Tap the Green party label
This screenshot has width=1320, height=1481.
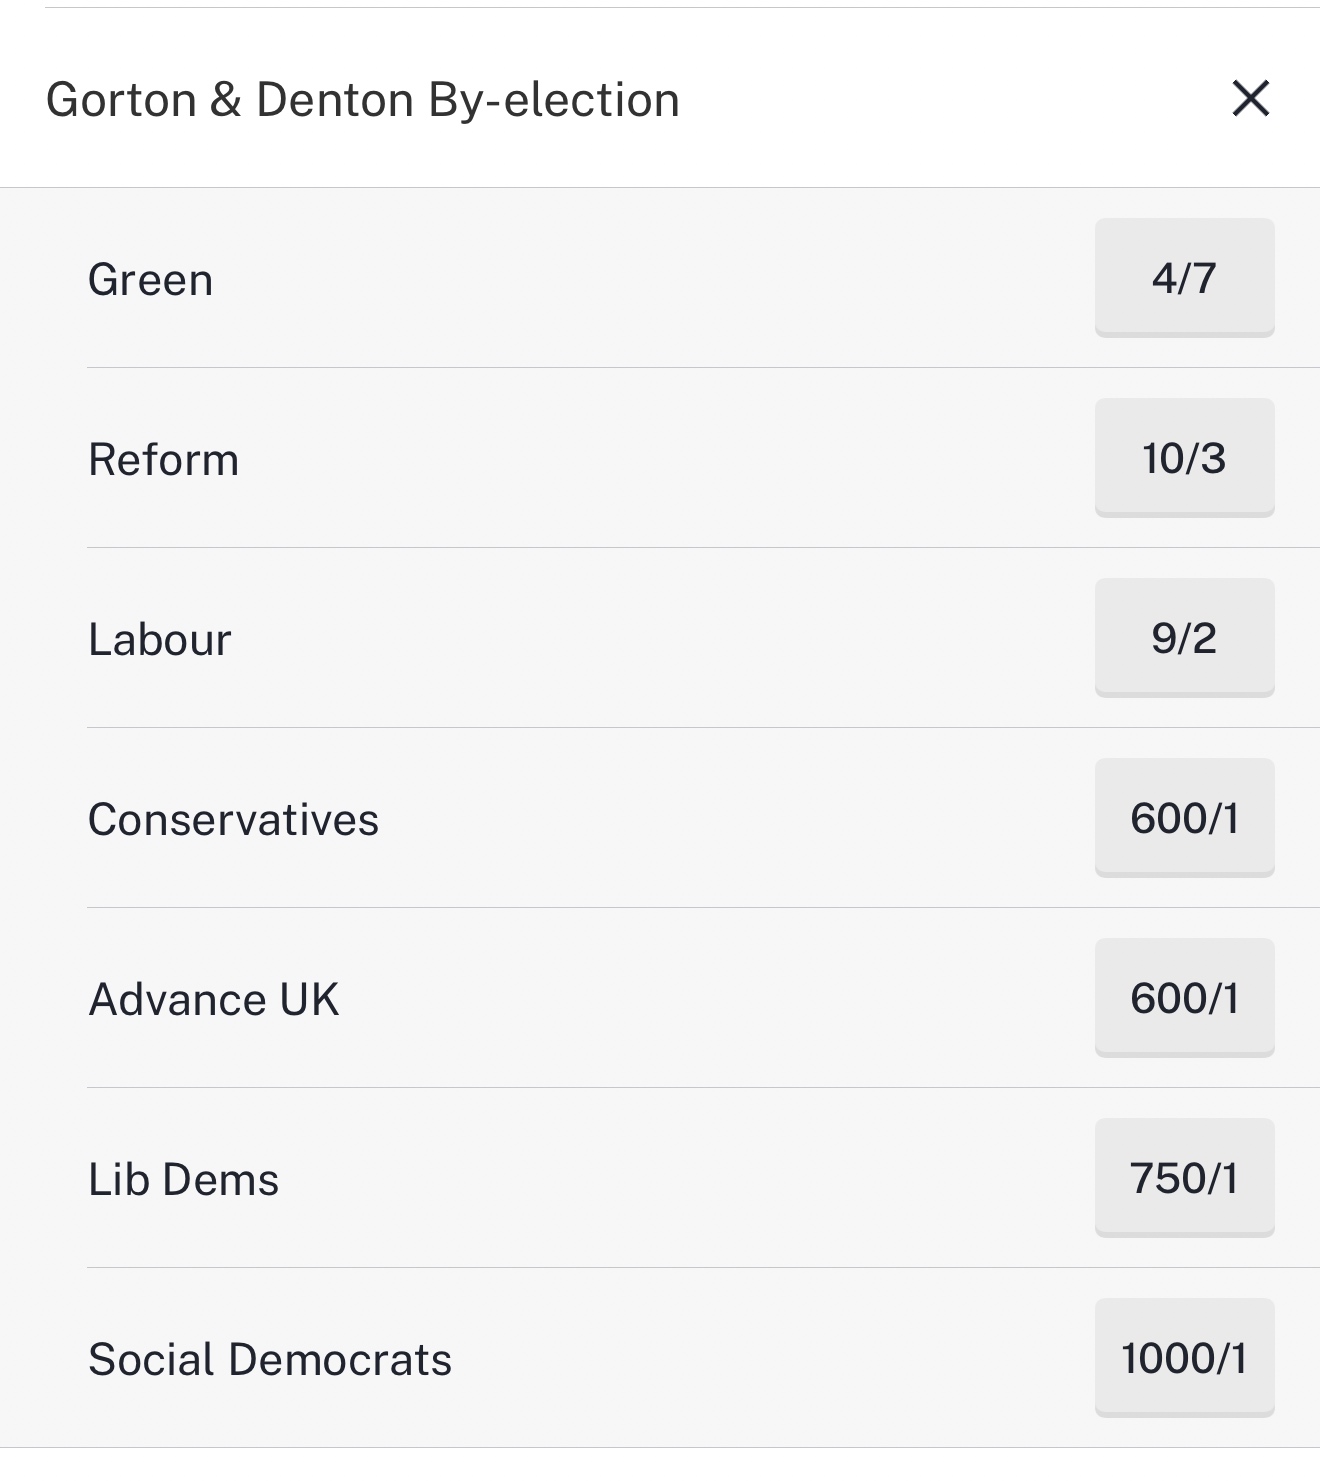[151, 280]
